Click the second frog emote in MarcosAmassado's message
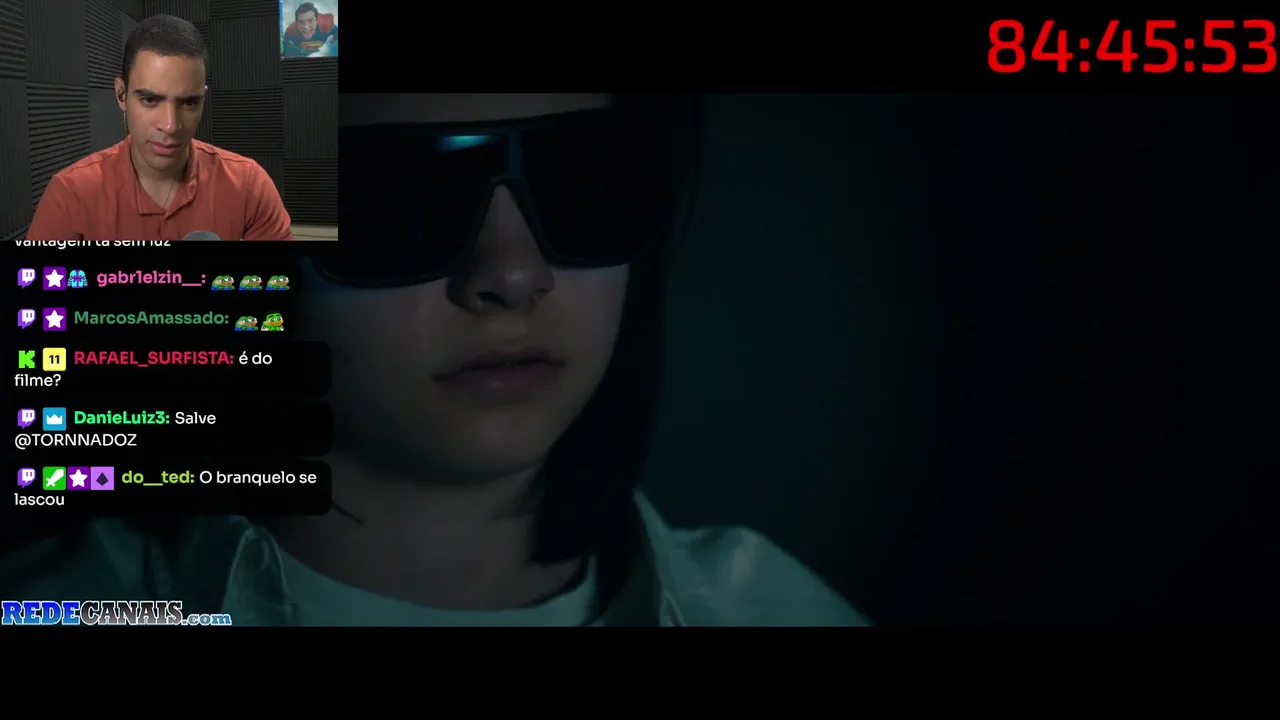Image resolution: width=1280 pixels, height=720 pixels. (272, 321)
